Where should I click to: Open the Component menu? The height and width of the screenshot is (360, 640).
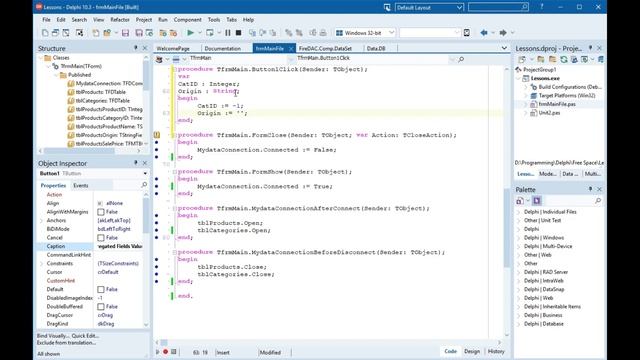pyautogui.click(x=187, y=20)
